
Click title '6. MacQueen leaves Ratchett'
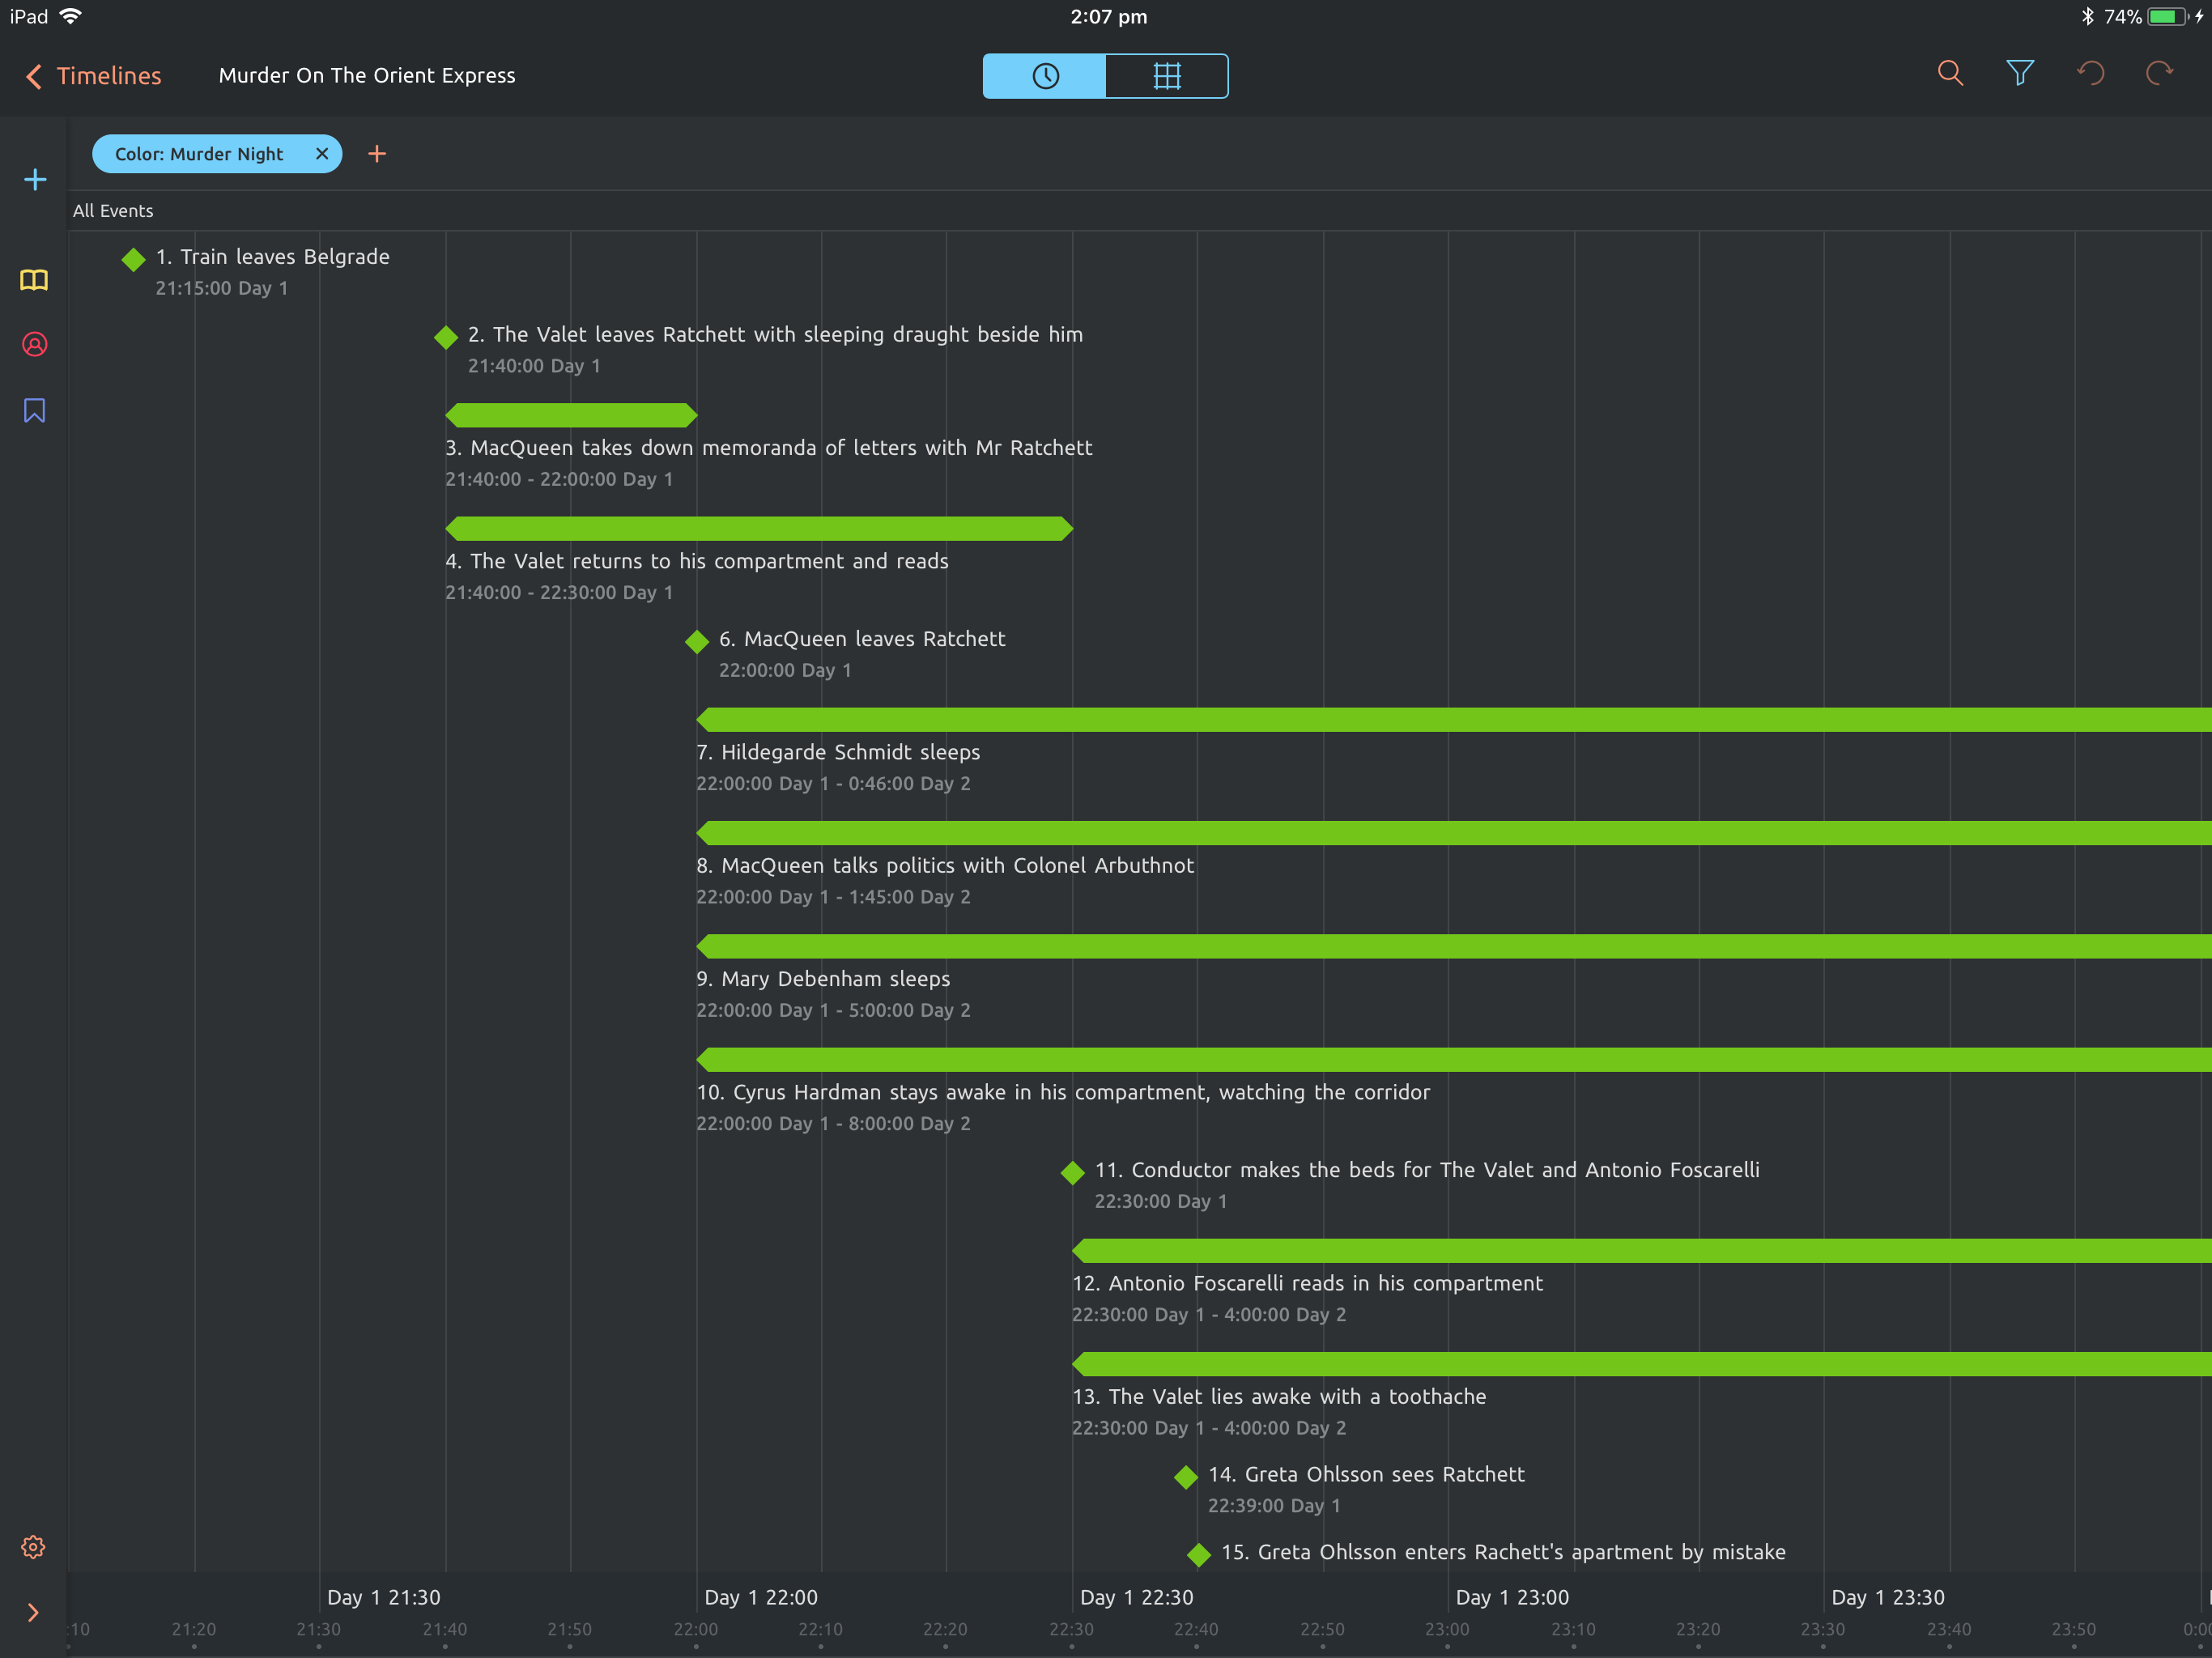862,639
